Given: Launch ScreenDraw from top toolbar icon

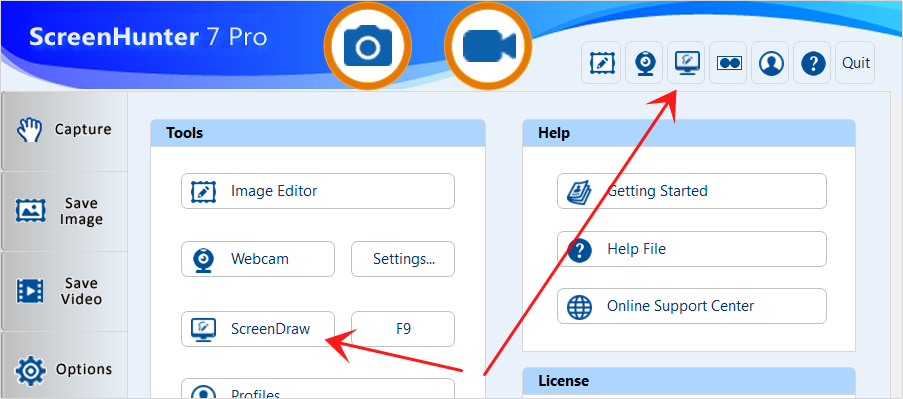Looking at the screenshot, I should point(686,63).
